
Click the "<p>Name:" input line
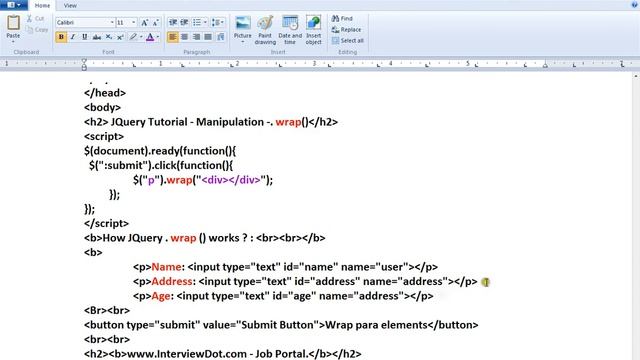tap(285, 267)
